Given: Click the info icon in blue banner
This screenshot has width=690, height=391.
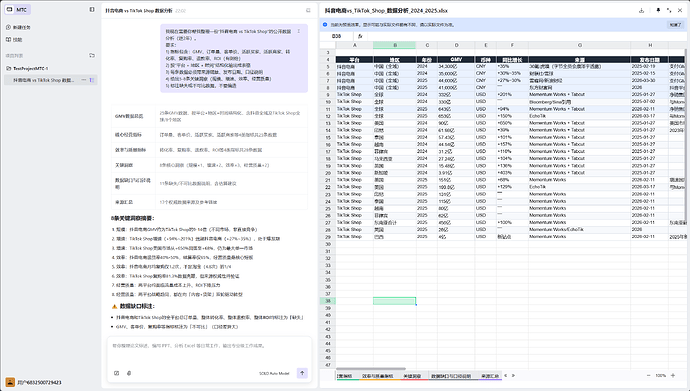Looking at the screenshot, I should 325,25.
